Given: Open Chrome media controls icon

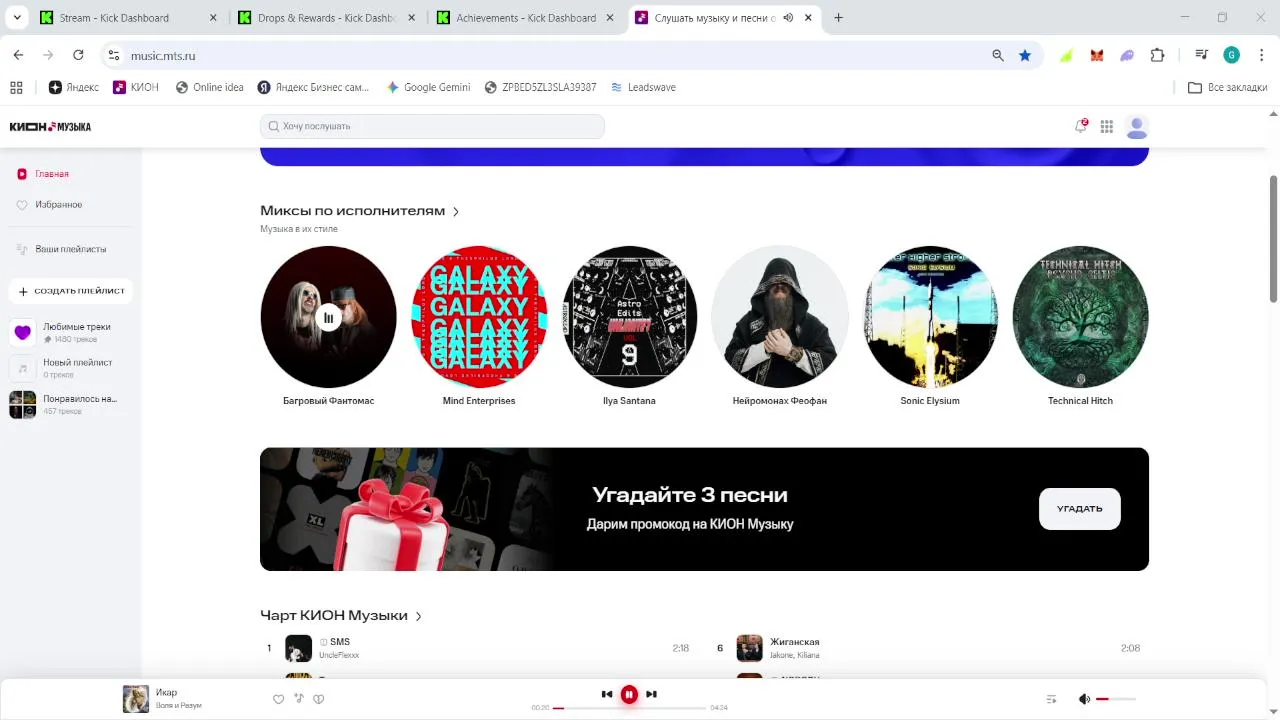Looking at the screenshot, I should [x=1201, y=55].
